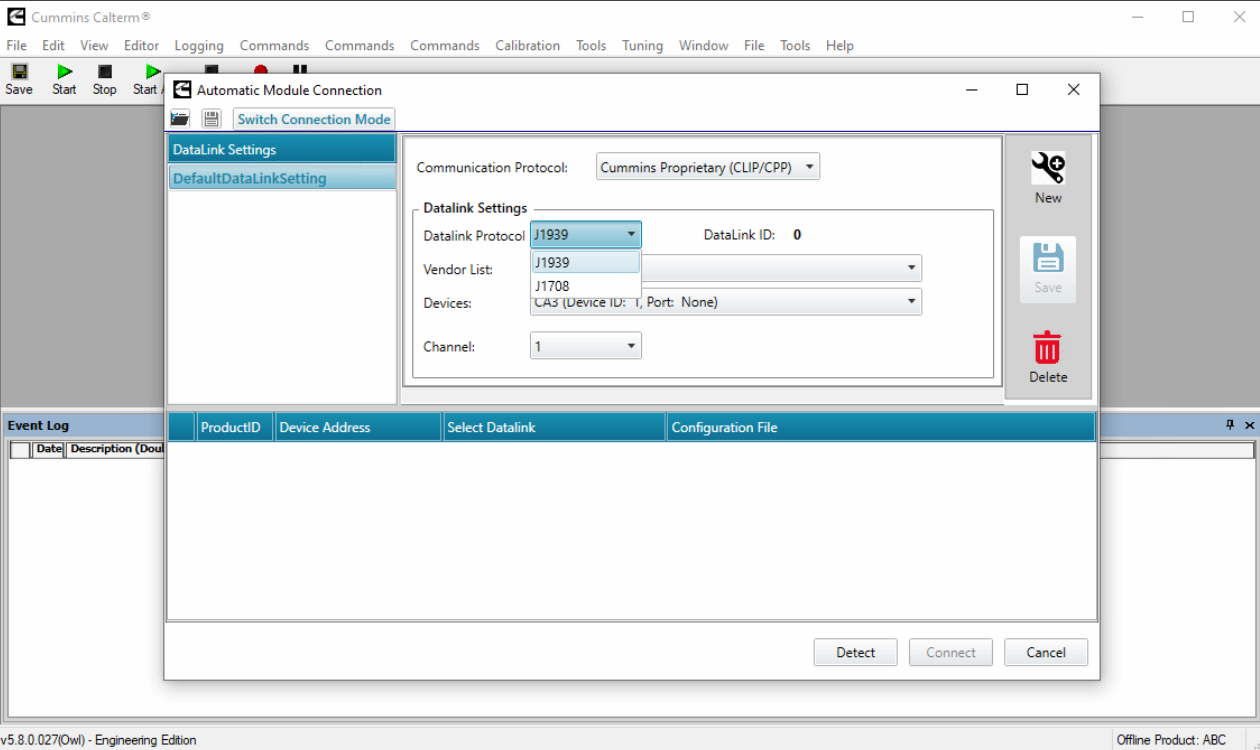Viewport: 1260px width, 750px height.
Task: Click the black Stop square icon
Action: tap(104, 72)
